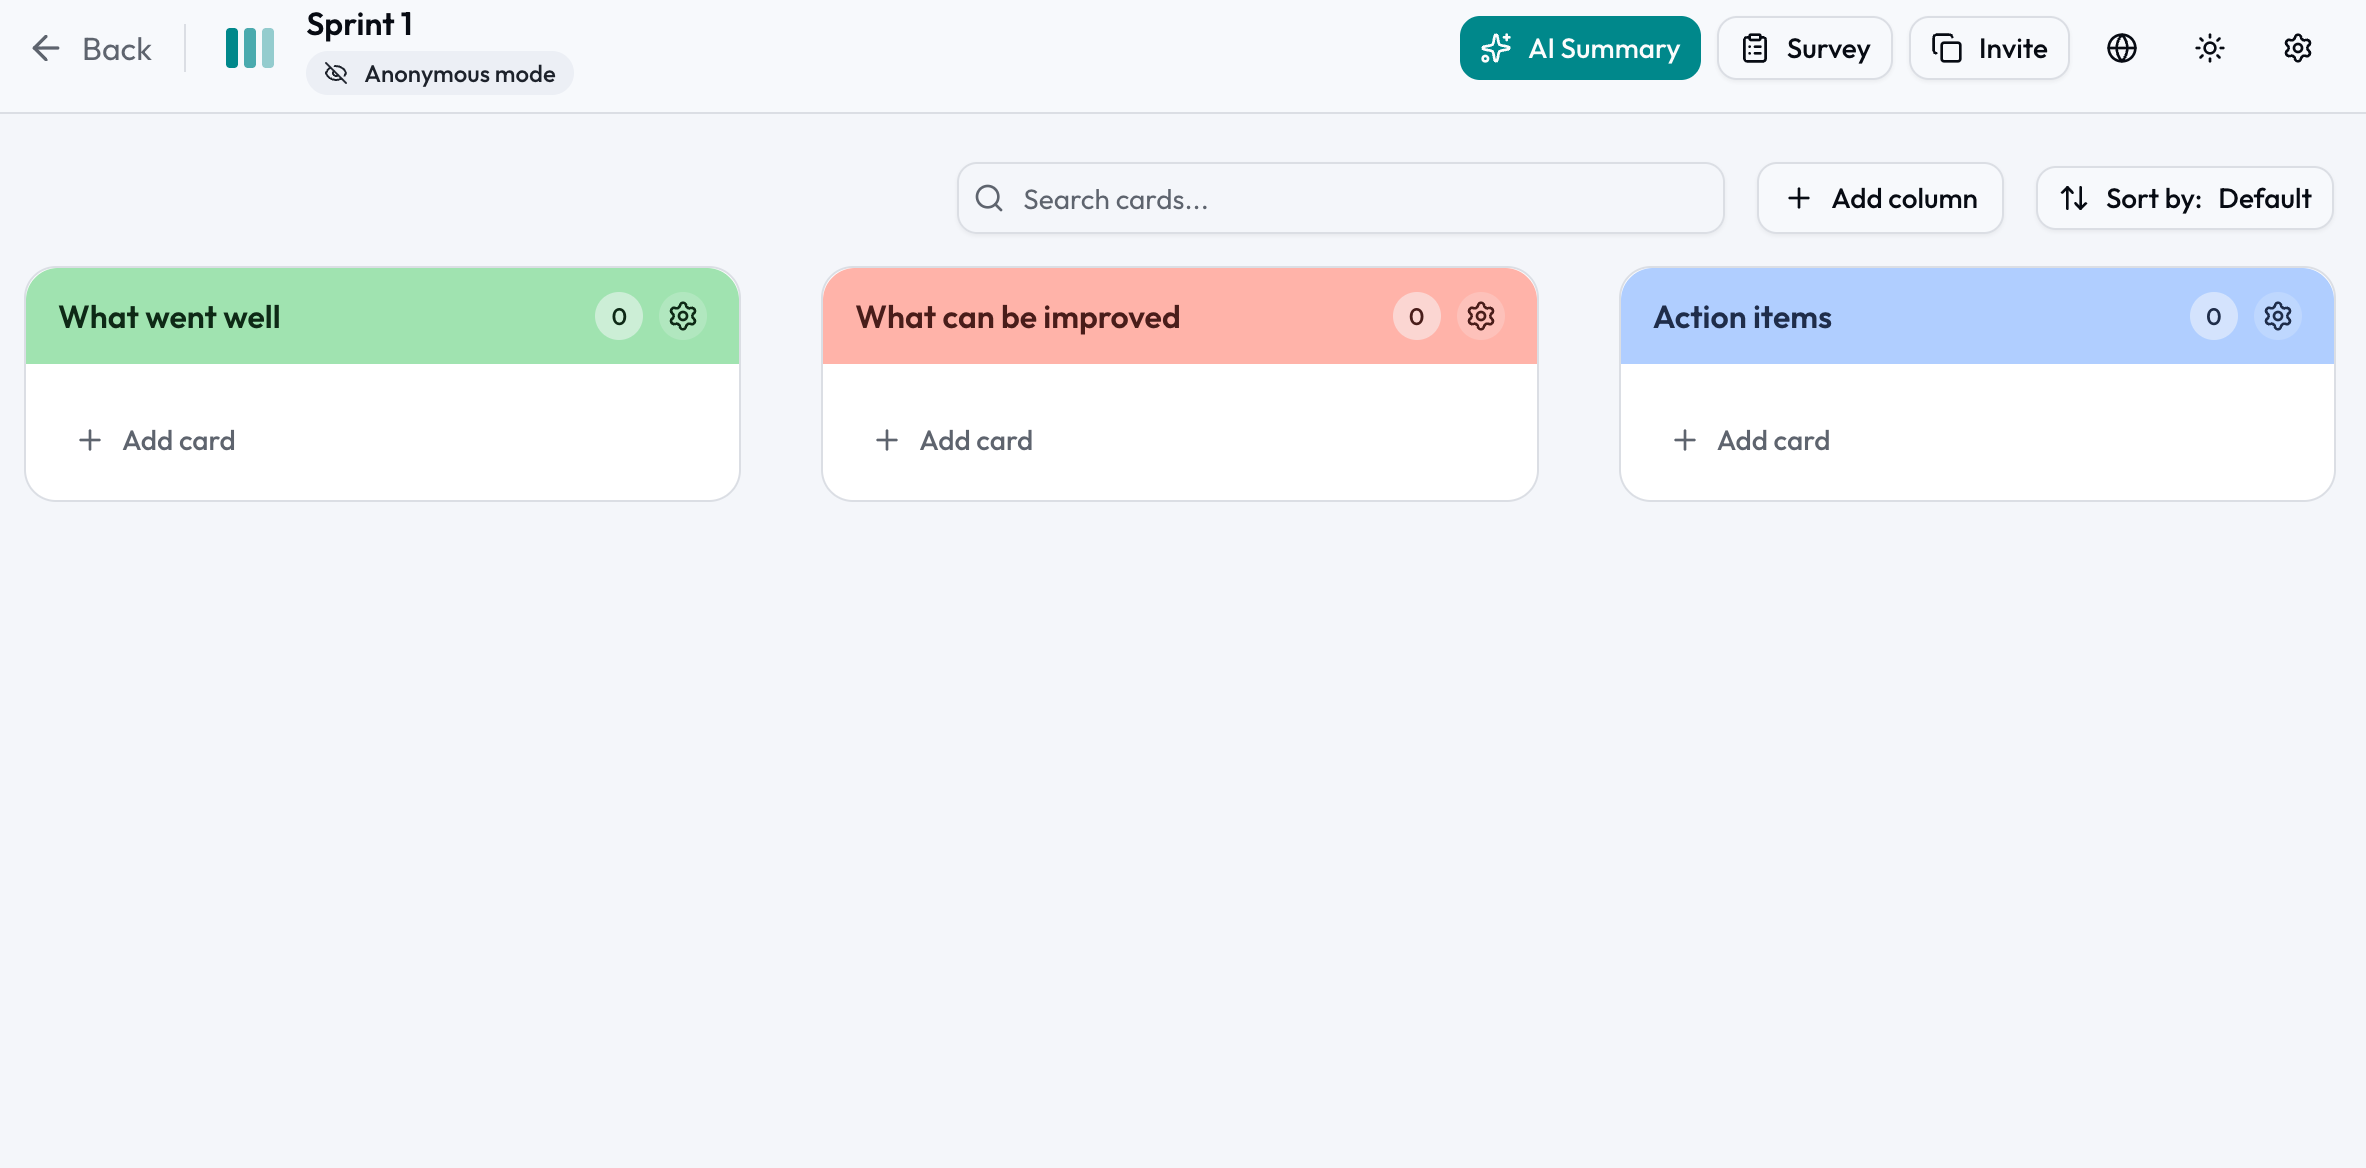Viewport: 2366px width, 1168px height.
Task: Toggle Anonymous mode off
Action: click(x=439, y=73)
